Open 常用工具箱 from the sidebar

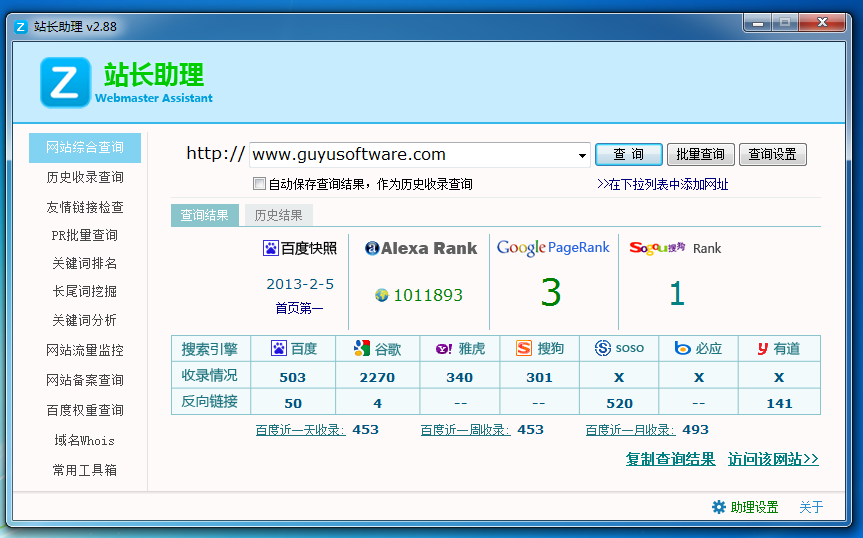click(x=85, y=470)
